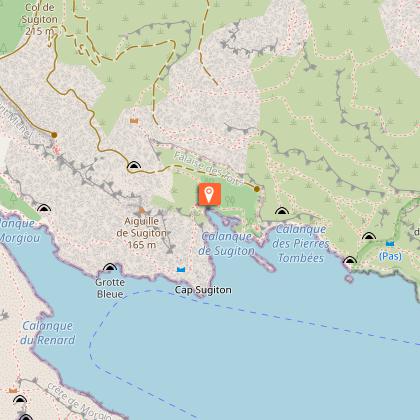Select the cave icon above Grotte Bleue label

click(x=110, y=267)
